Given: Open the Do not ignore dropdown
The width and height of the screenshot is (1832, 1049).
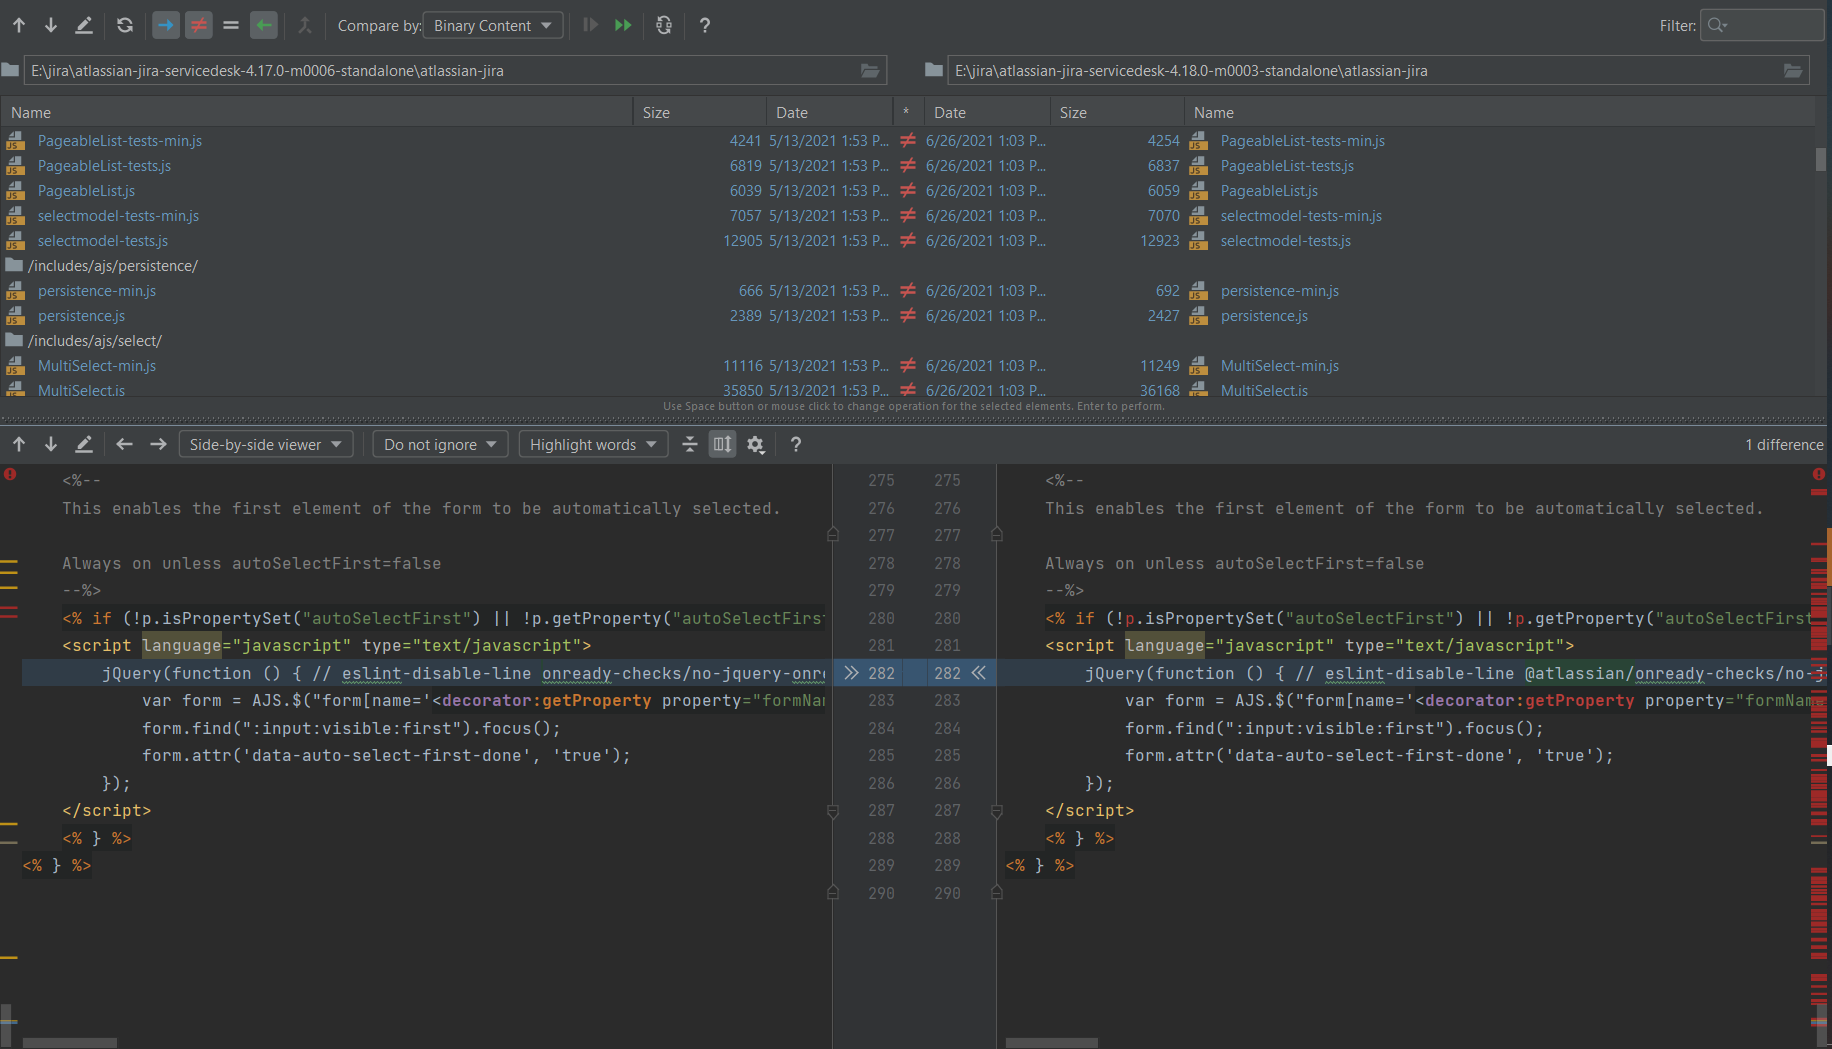Looking at the screenshot, I should pos(440,444).
